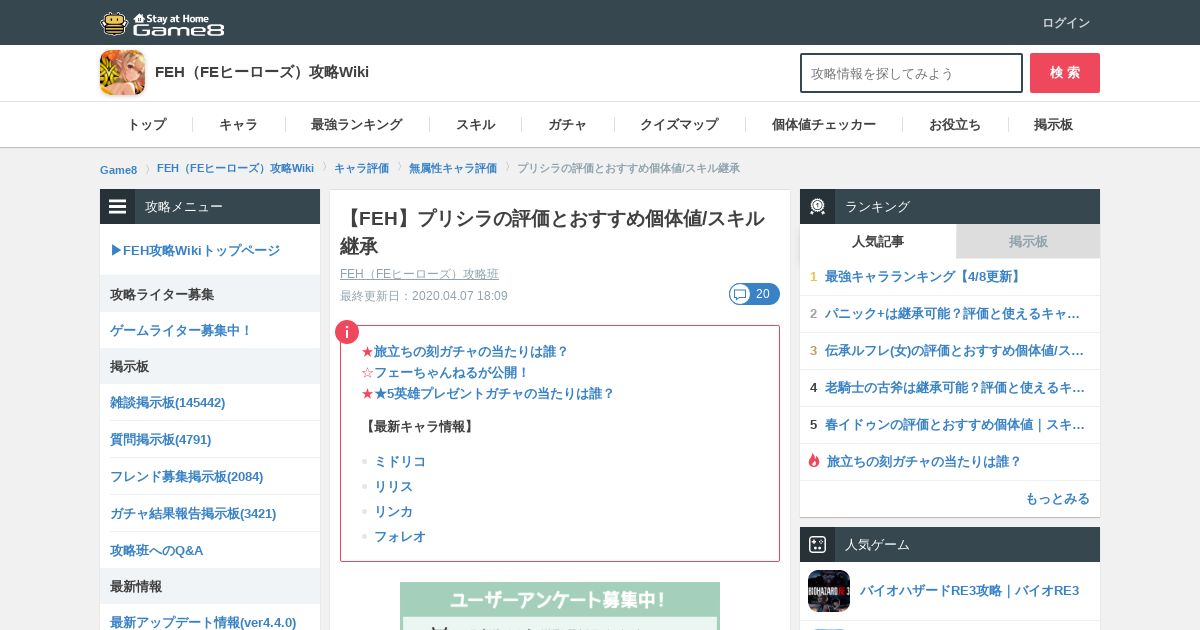Click the red 検索 button
1200x630 pixels.
tap(1065, 73)
